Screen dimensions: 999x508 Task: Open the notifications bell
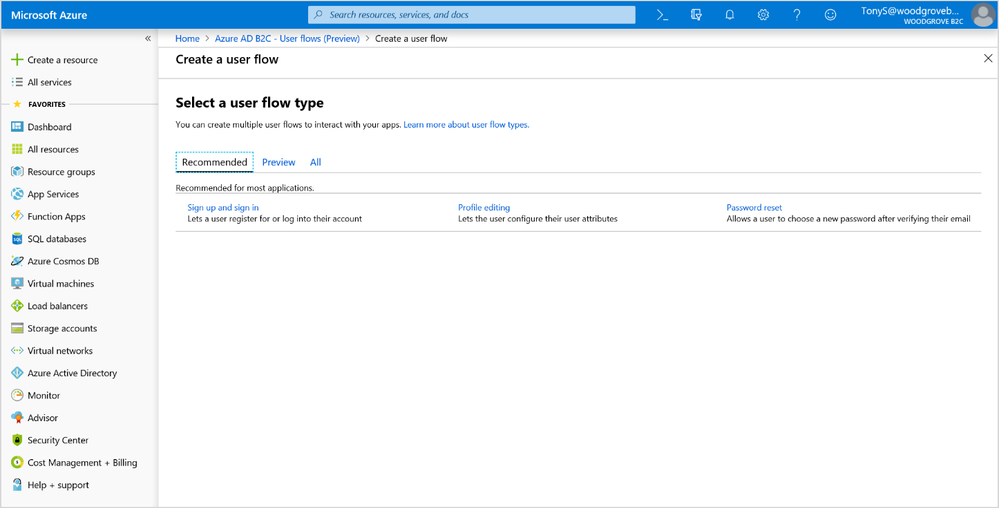click(729, 15)
